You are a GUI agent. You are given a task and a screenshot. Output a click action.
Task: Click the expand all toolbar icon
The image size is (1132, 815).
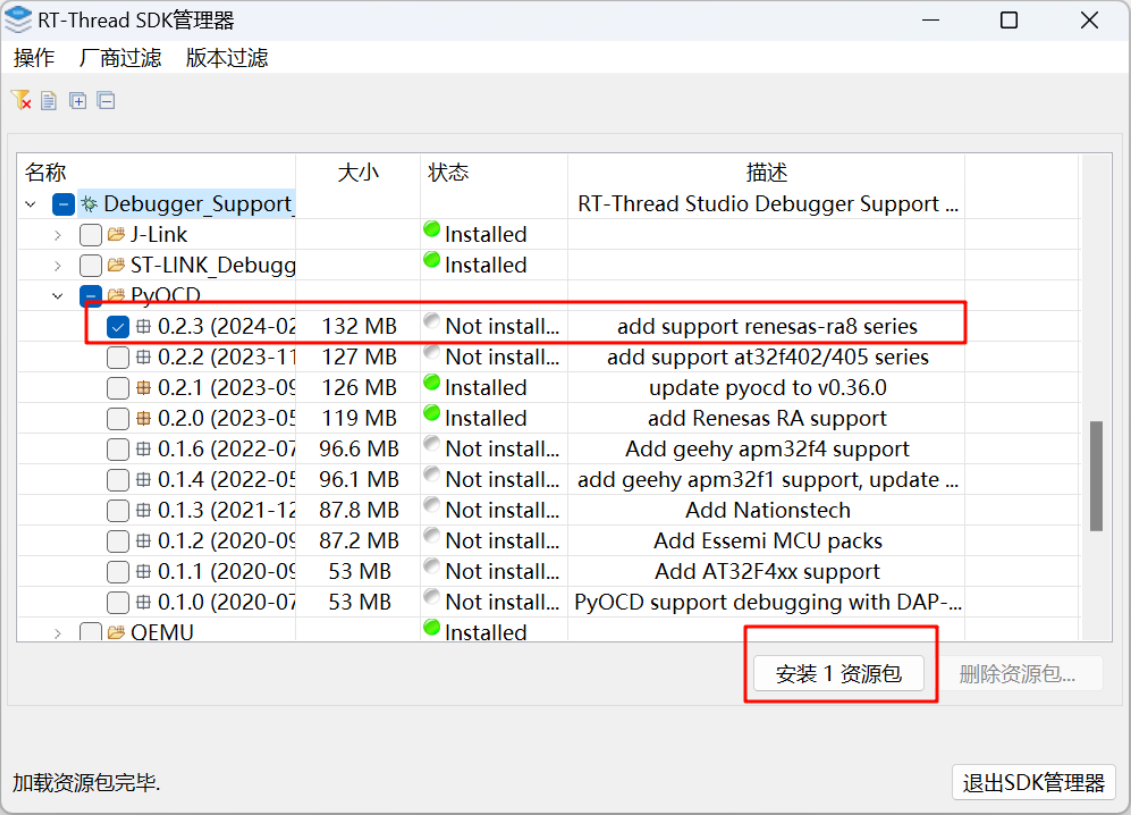78,100
